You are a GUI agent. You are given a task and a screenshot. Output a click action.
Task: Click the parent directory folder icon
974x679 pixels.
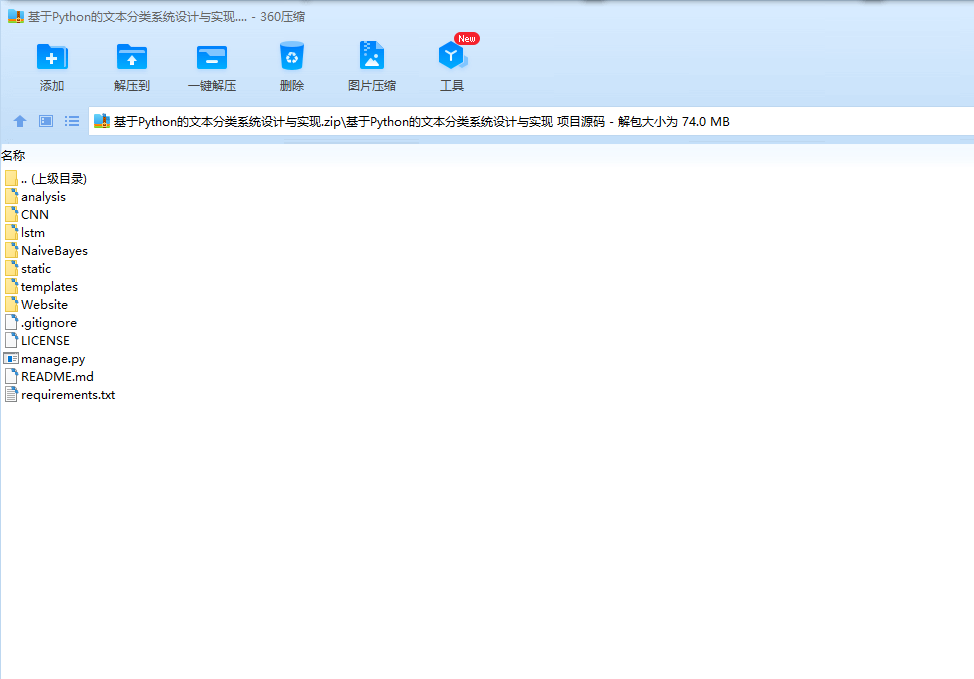point(11,178)
